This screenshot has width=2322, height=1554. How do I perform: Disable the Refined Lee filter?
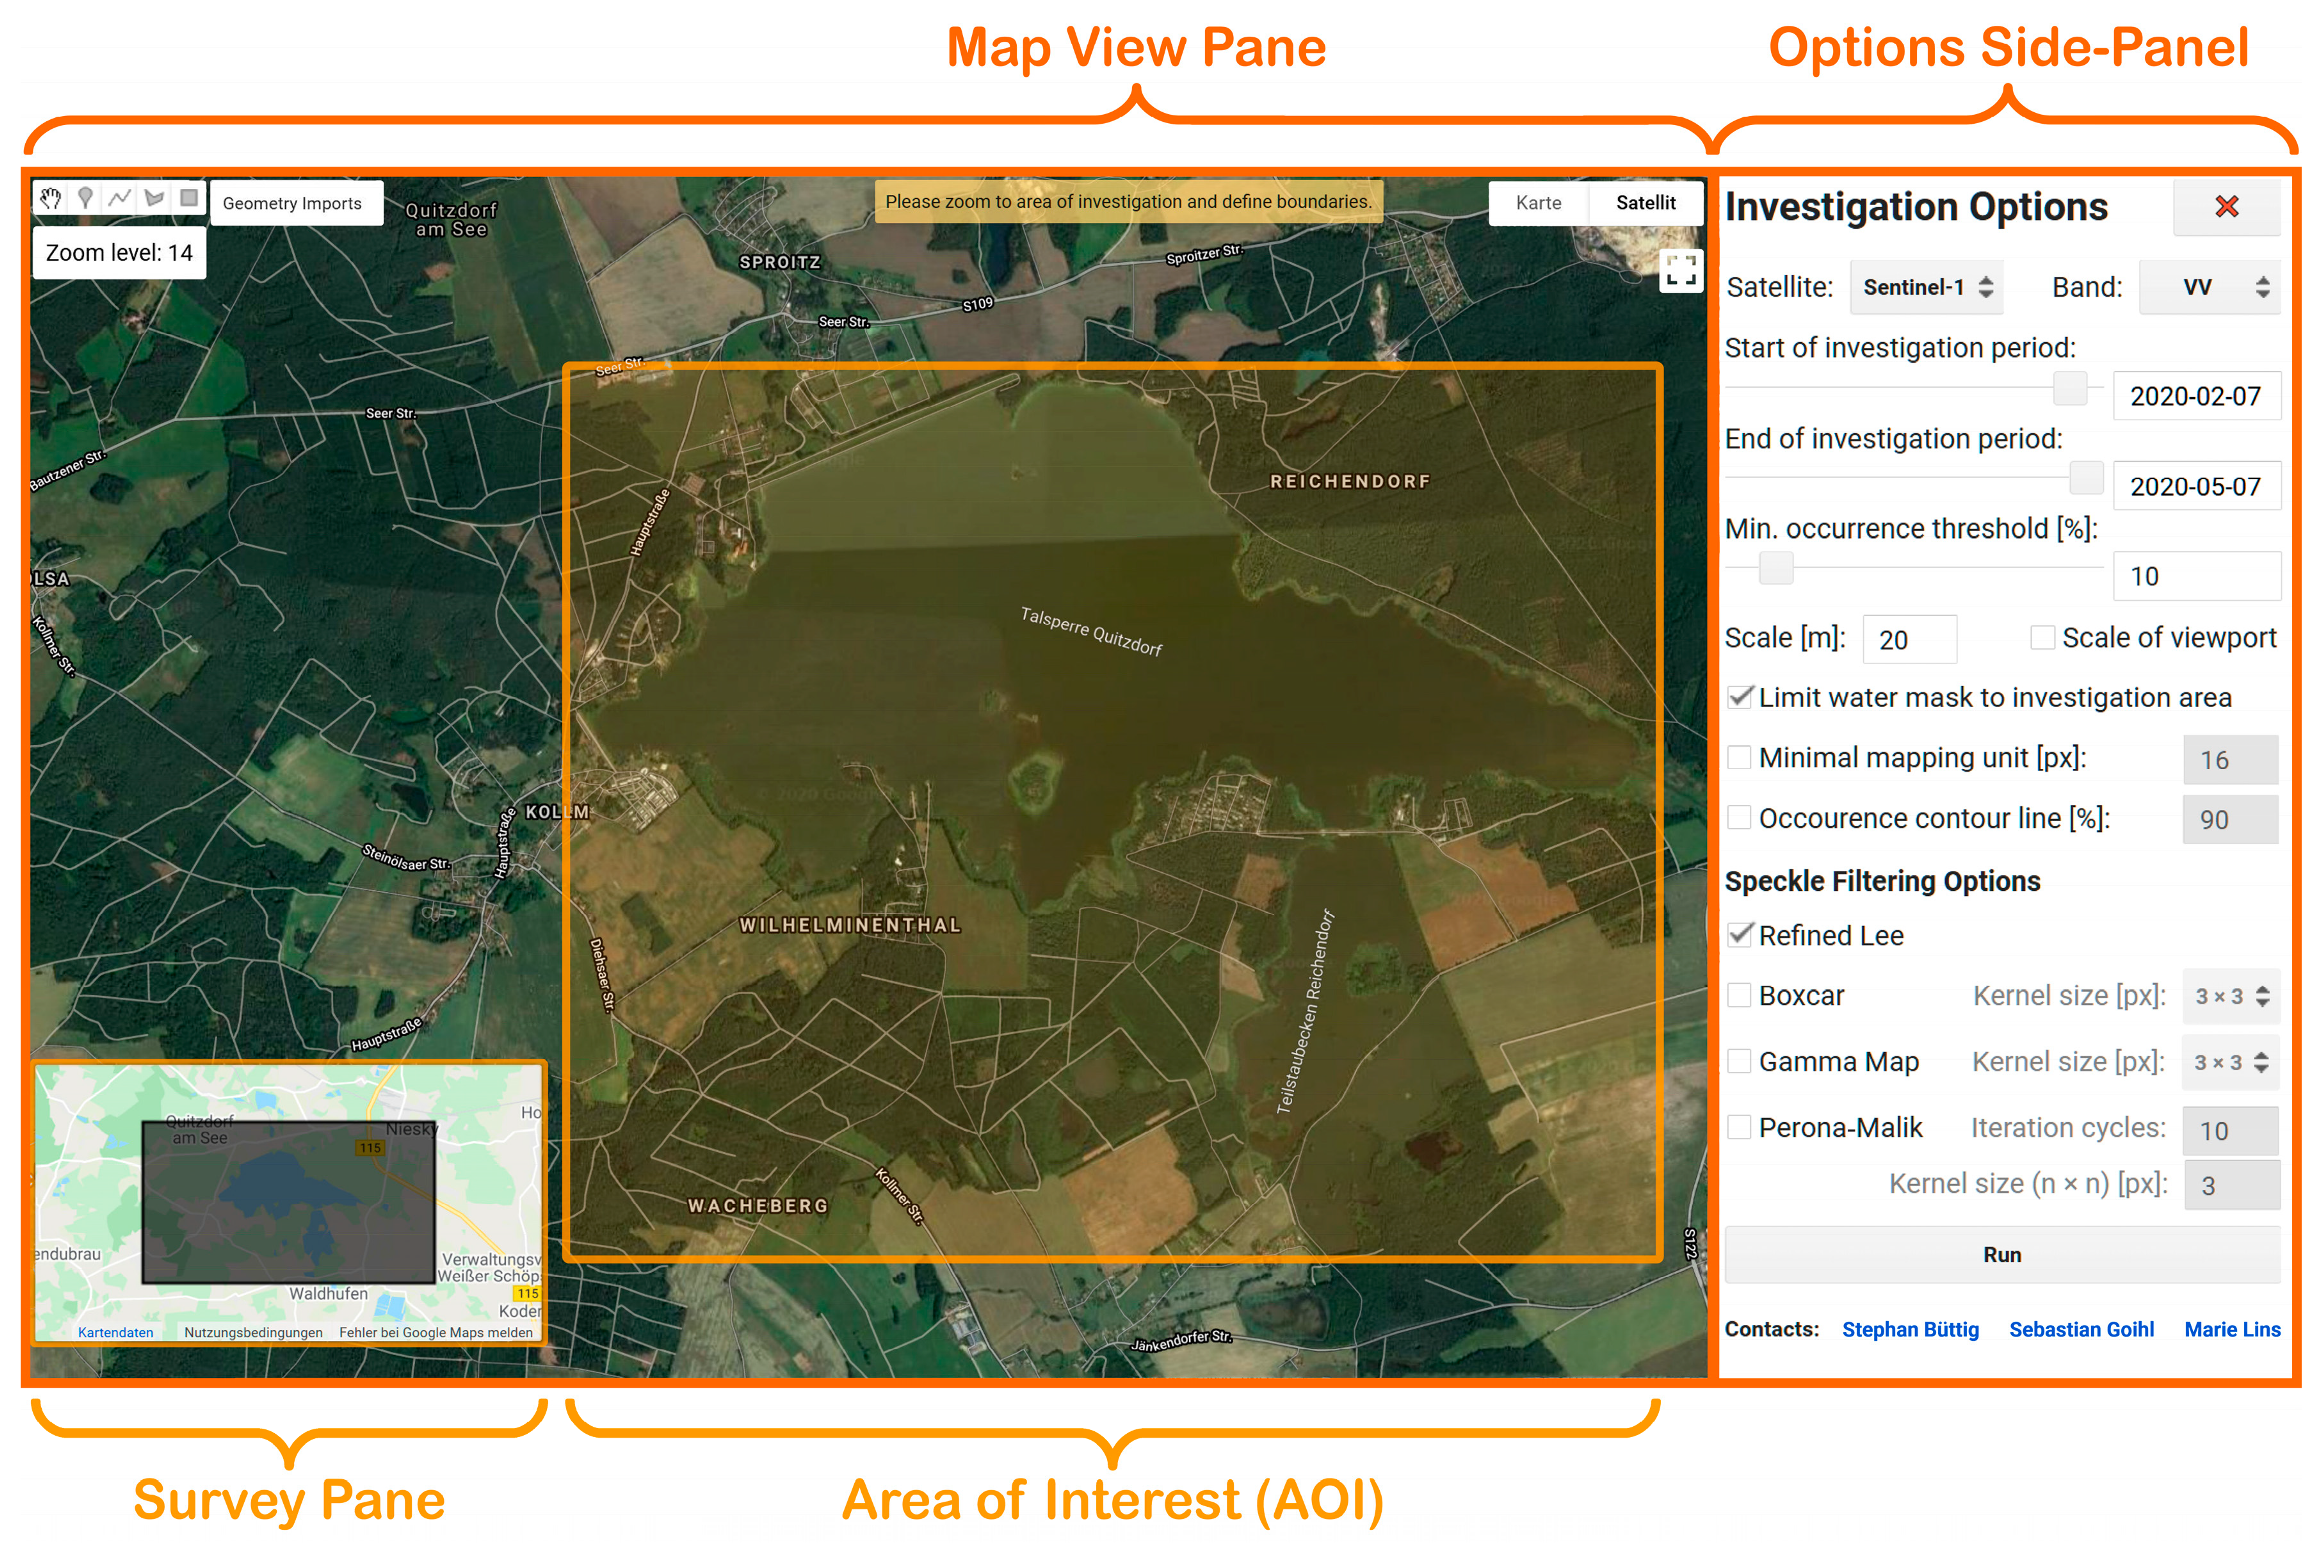pos(1739,935)
